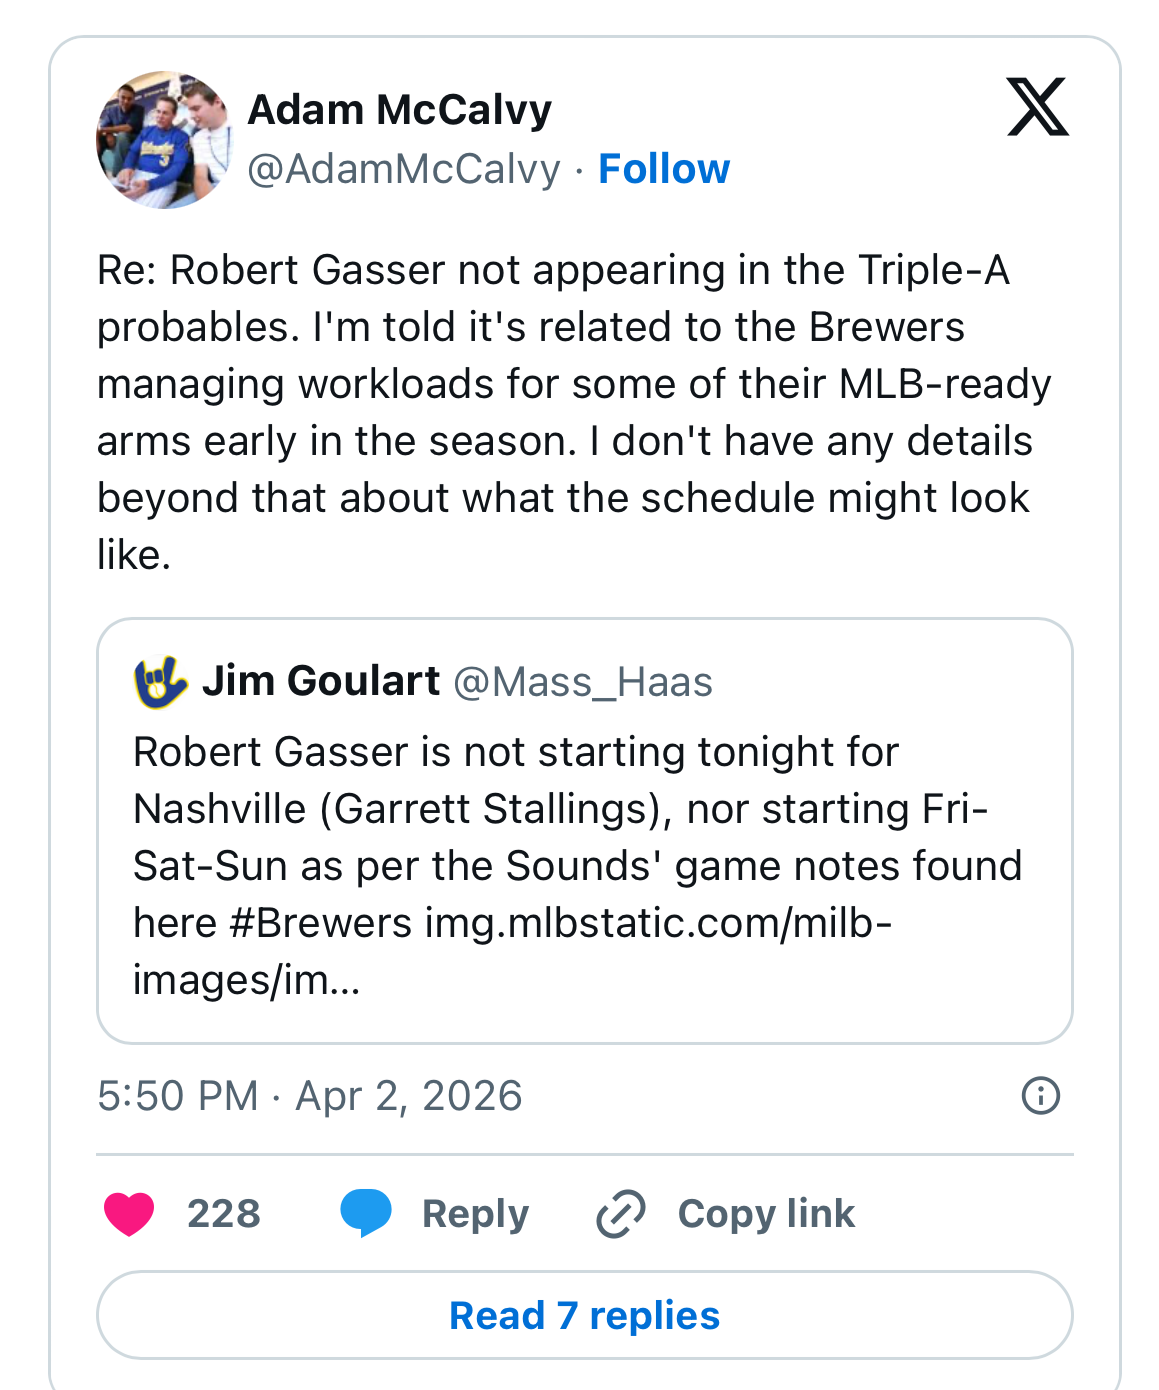This screenshot has width=1159, height=1390.
Task: Open the @Mass_Haas handle
Action: (583, 682)
